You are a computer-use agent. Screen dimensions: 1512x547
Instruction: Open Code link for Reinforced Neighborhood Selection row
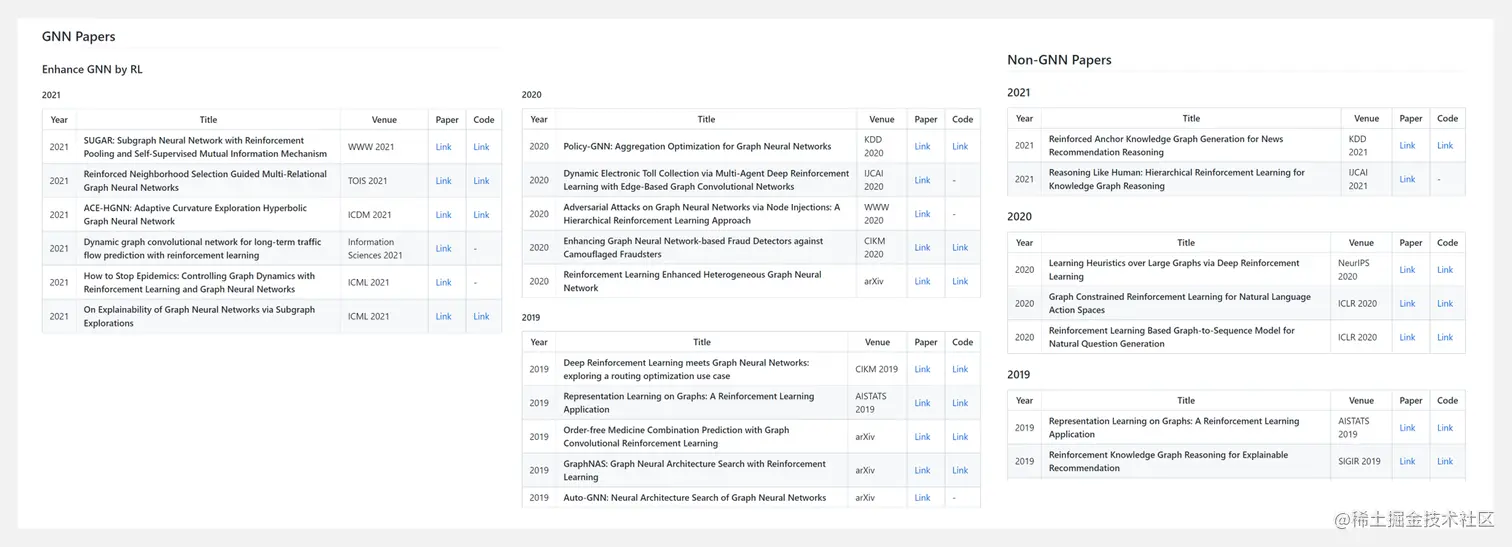coord(481,181)
